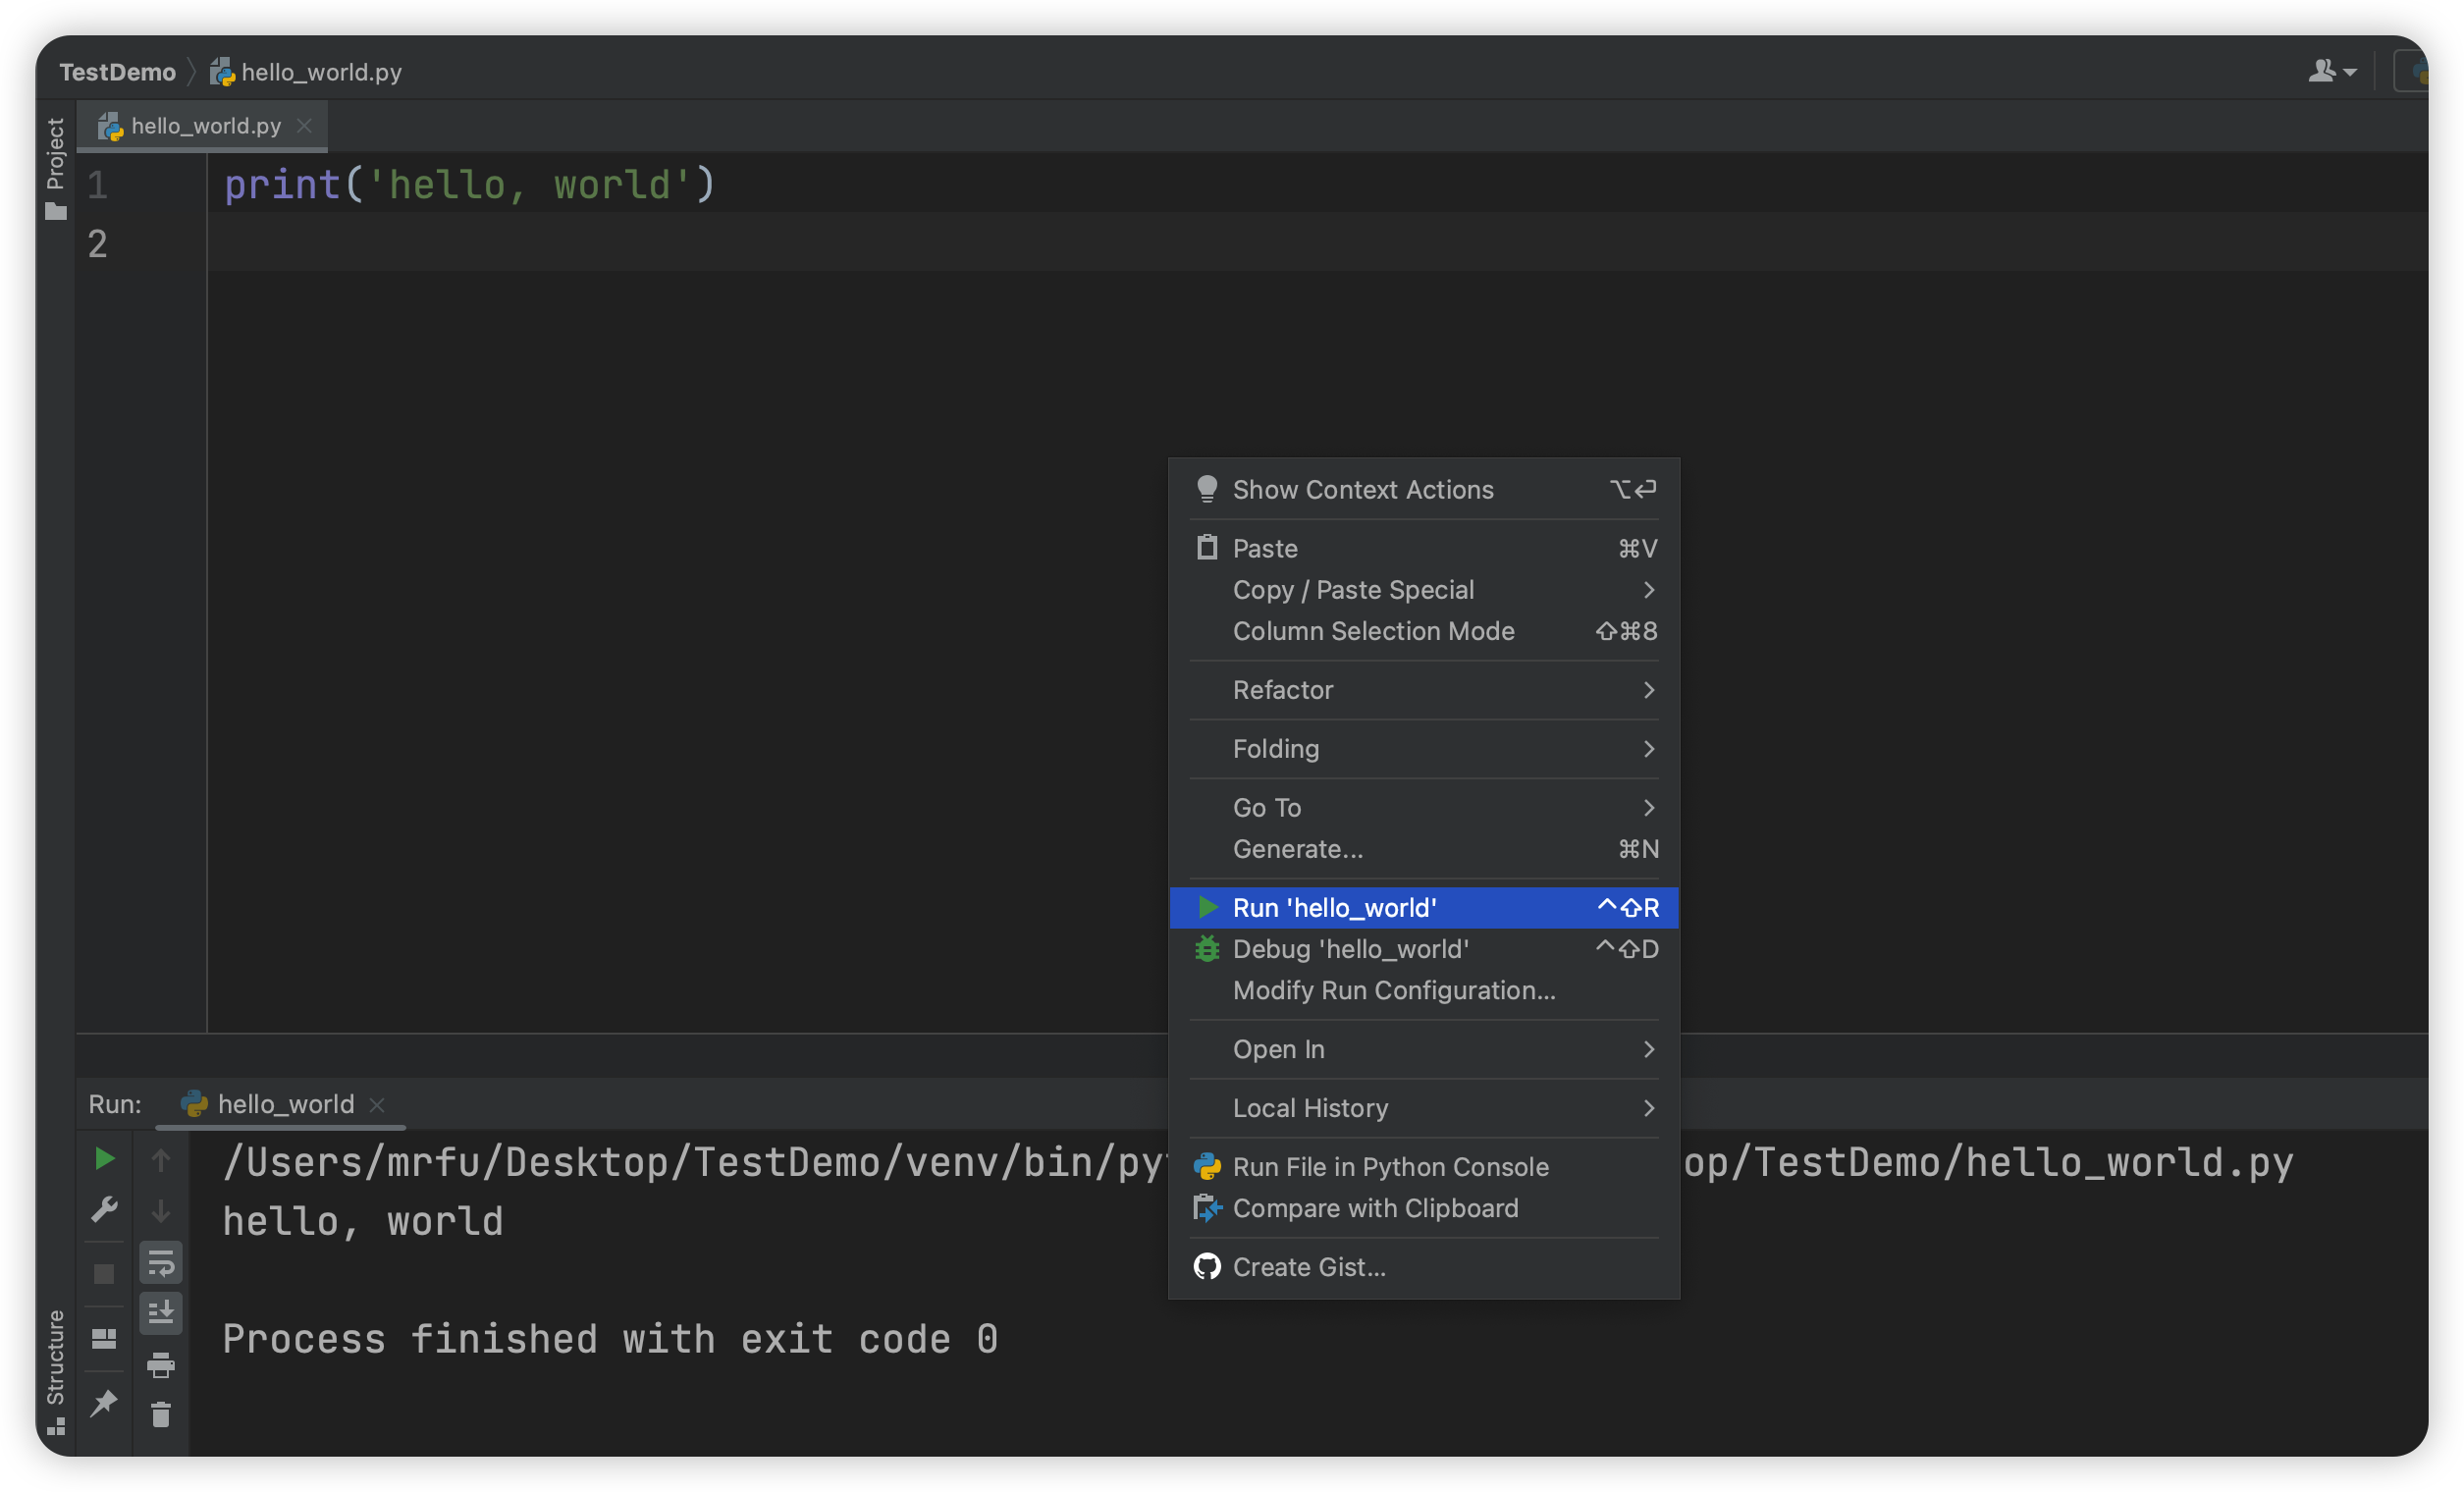
Task: Click TestDemo in the breadcrumb
Action: (117, 72)
